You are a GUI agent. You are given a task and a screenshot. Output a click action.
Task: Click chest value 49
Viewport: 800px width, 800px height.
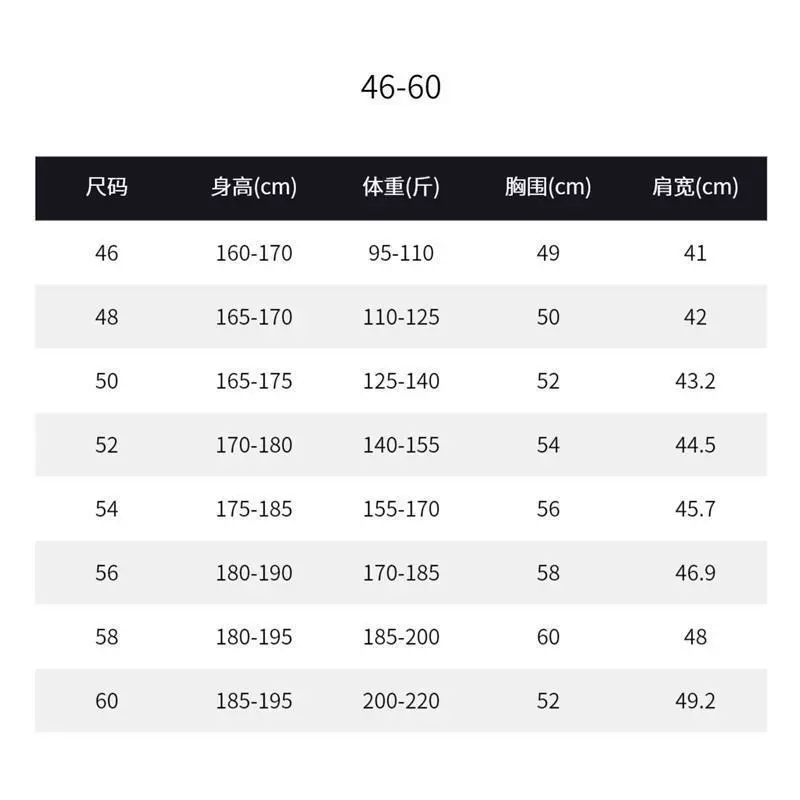point(548,253)
